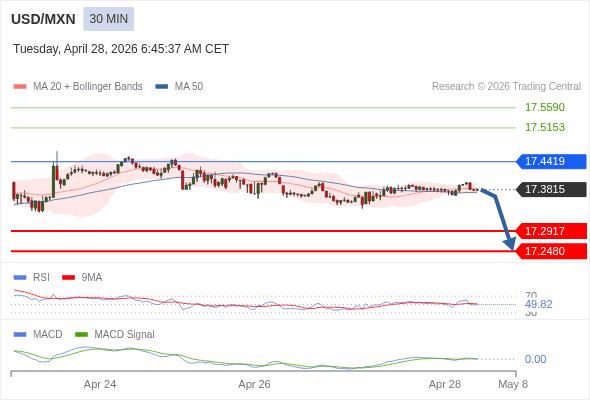Click the Research © 2026 Trading Central credit
Screen dimensions: 590x400
coord(506,87)
